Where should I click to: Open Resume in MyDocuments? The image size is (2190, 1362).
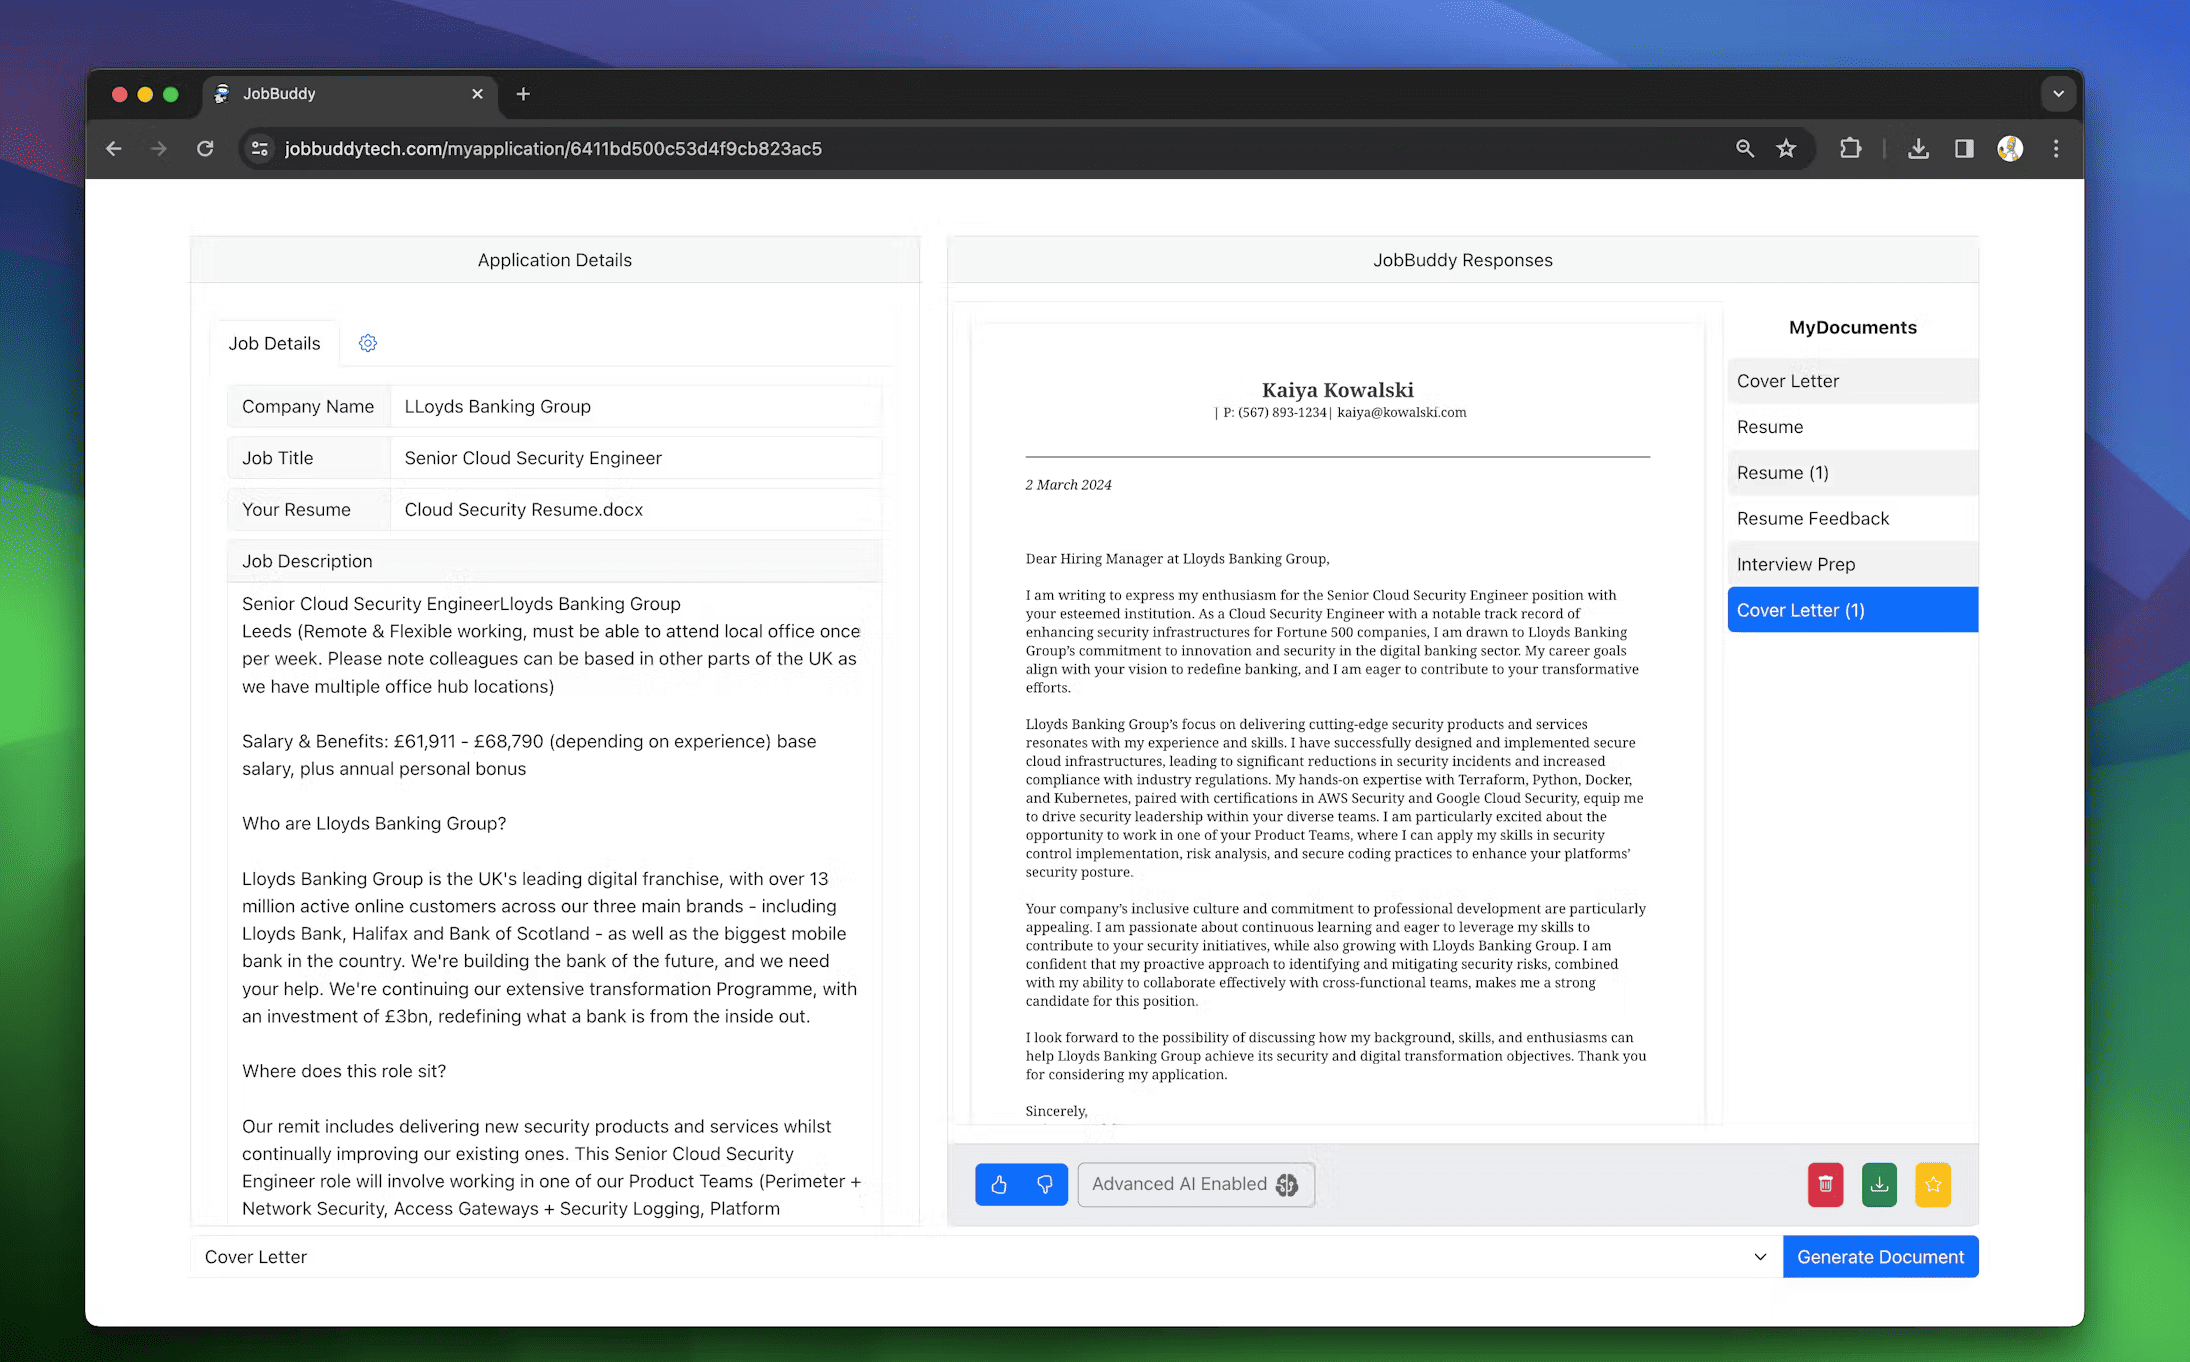[1852, 427]
